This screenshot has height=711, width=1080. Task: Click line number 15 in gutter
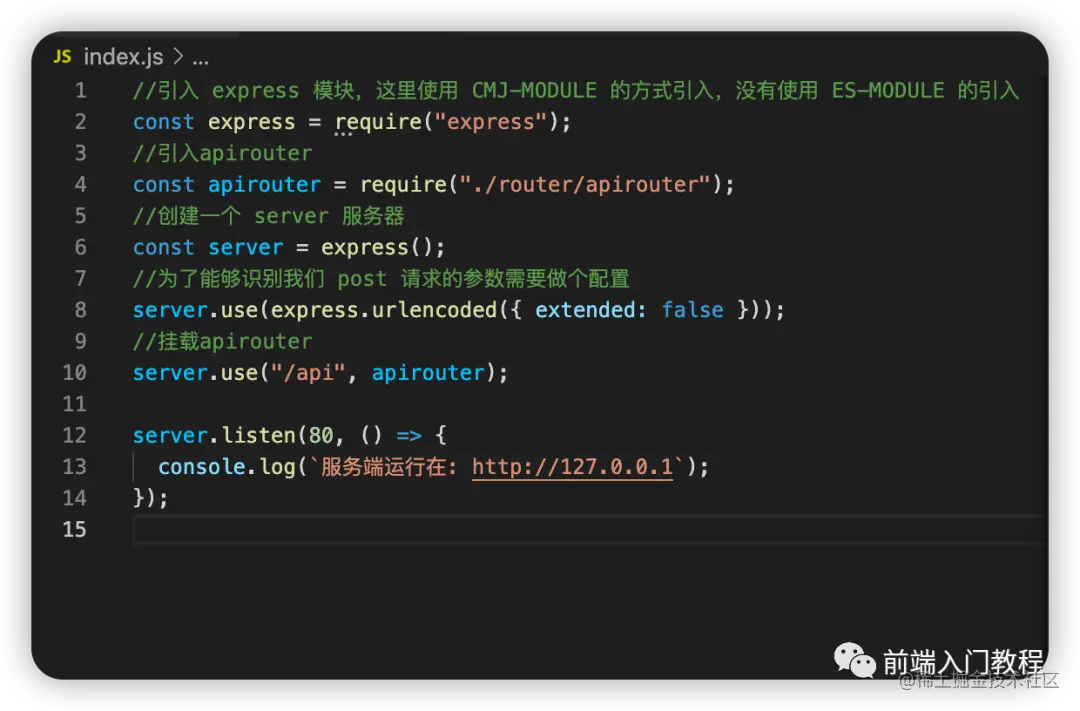pyautogui.click(x=74, y=529)
